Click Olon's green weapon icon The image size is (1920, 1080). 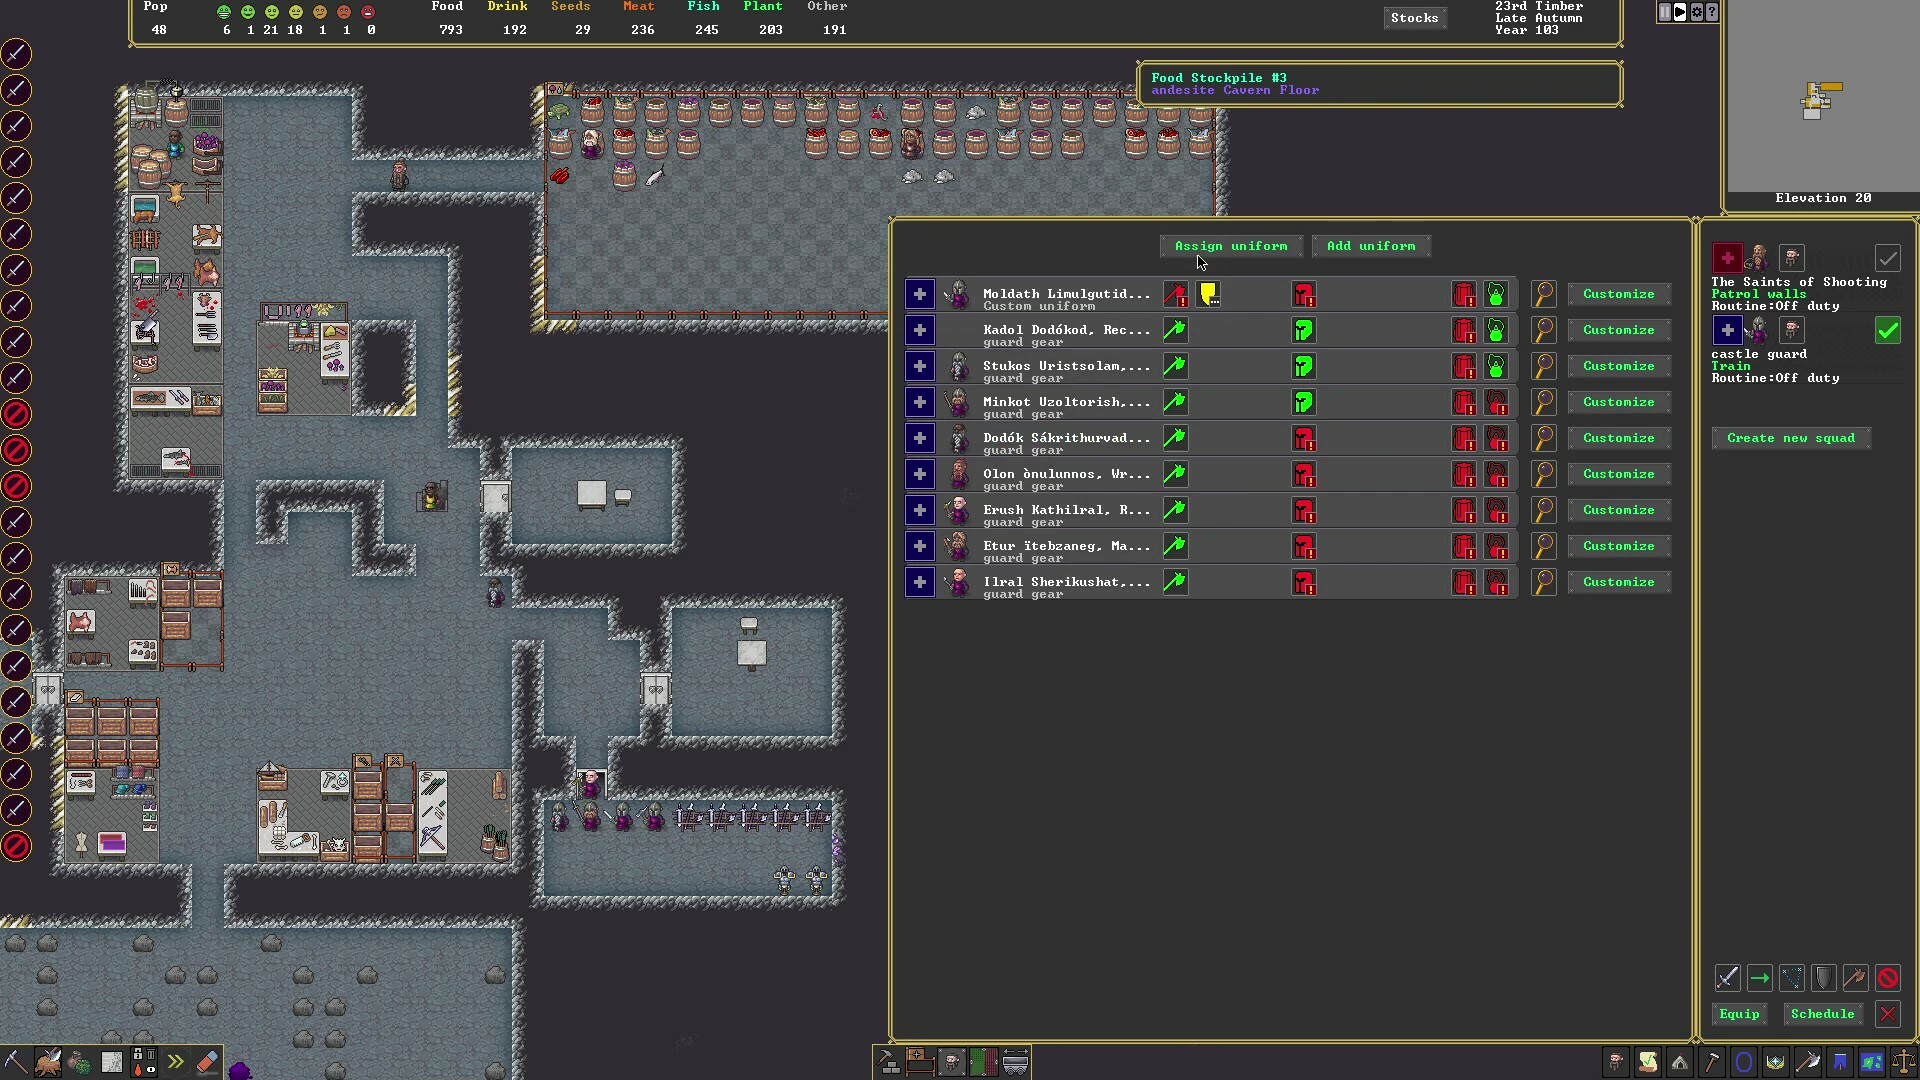1175,474
